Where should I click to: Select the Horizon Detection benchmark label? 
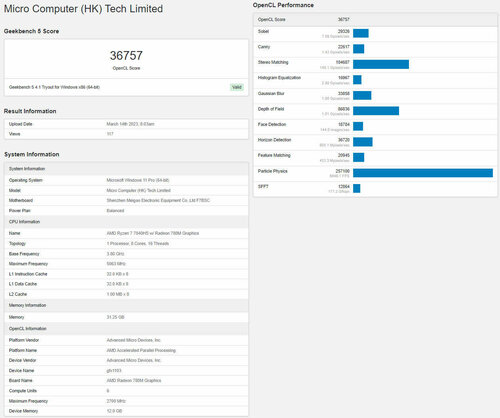tap(275, 140)
